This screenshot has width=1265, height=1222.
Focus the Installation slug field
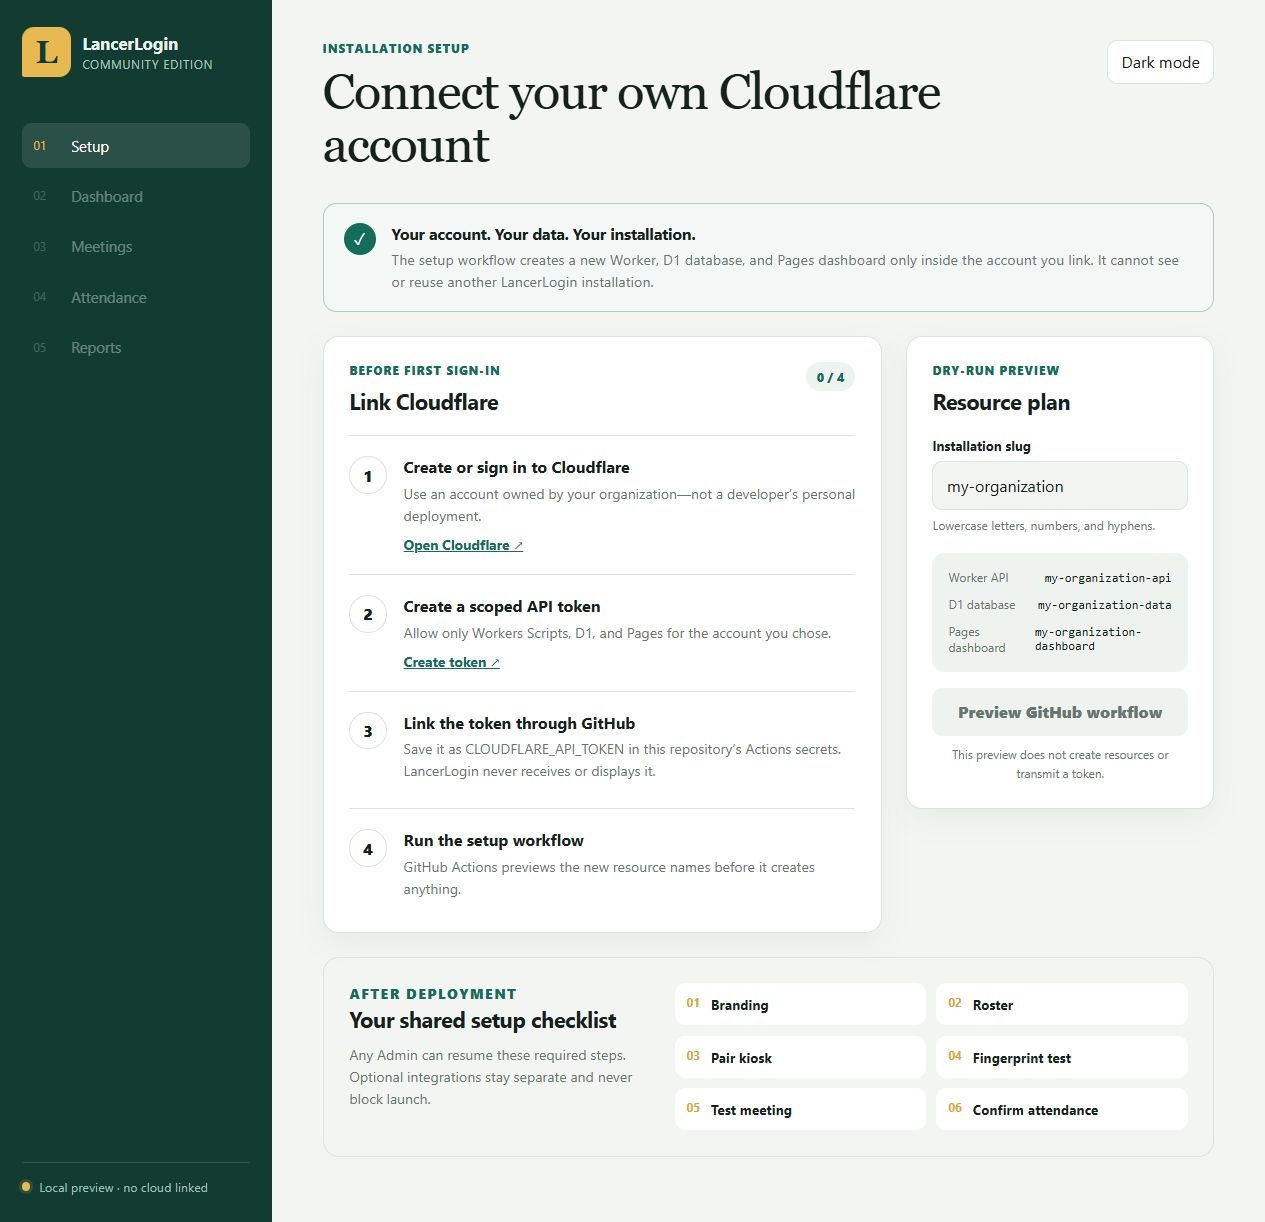click(x=1060, y=486)
